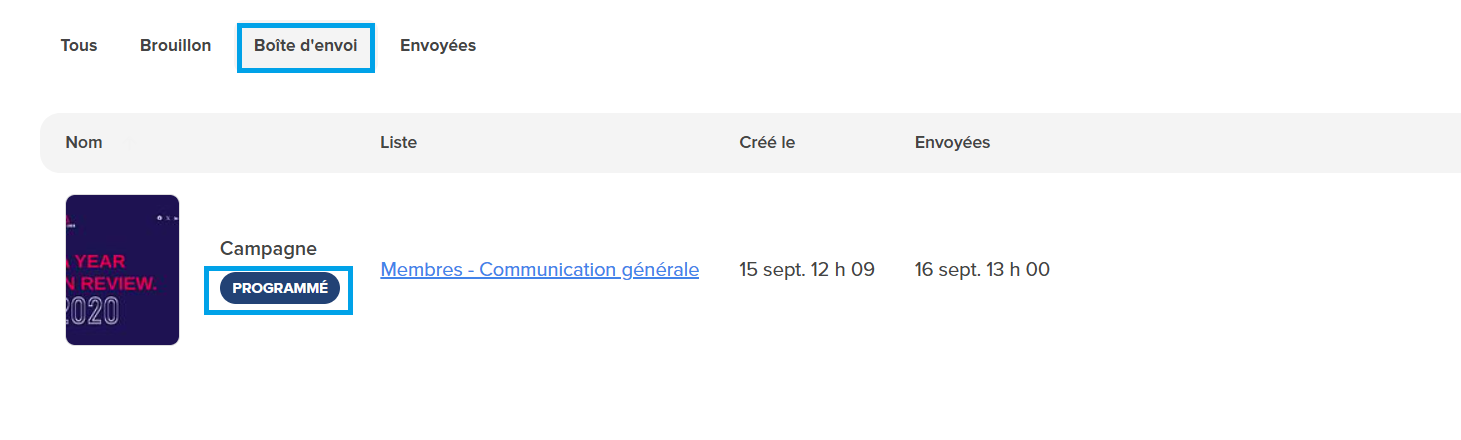Open Membres - Communication générale list link
This screenshot has width=1461, height=440.
540,270
